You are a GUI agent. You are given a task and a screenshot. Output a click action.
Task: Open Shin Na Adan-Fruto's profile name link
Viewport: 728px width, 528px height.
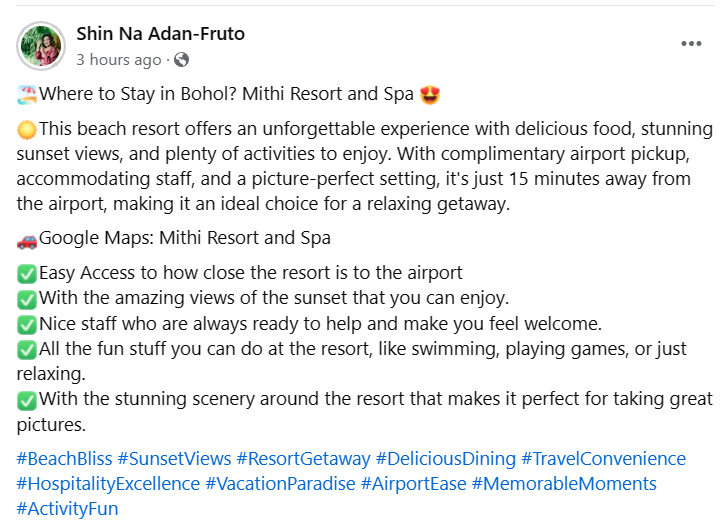point(160,34)
